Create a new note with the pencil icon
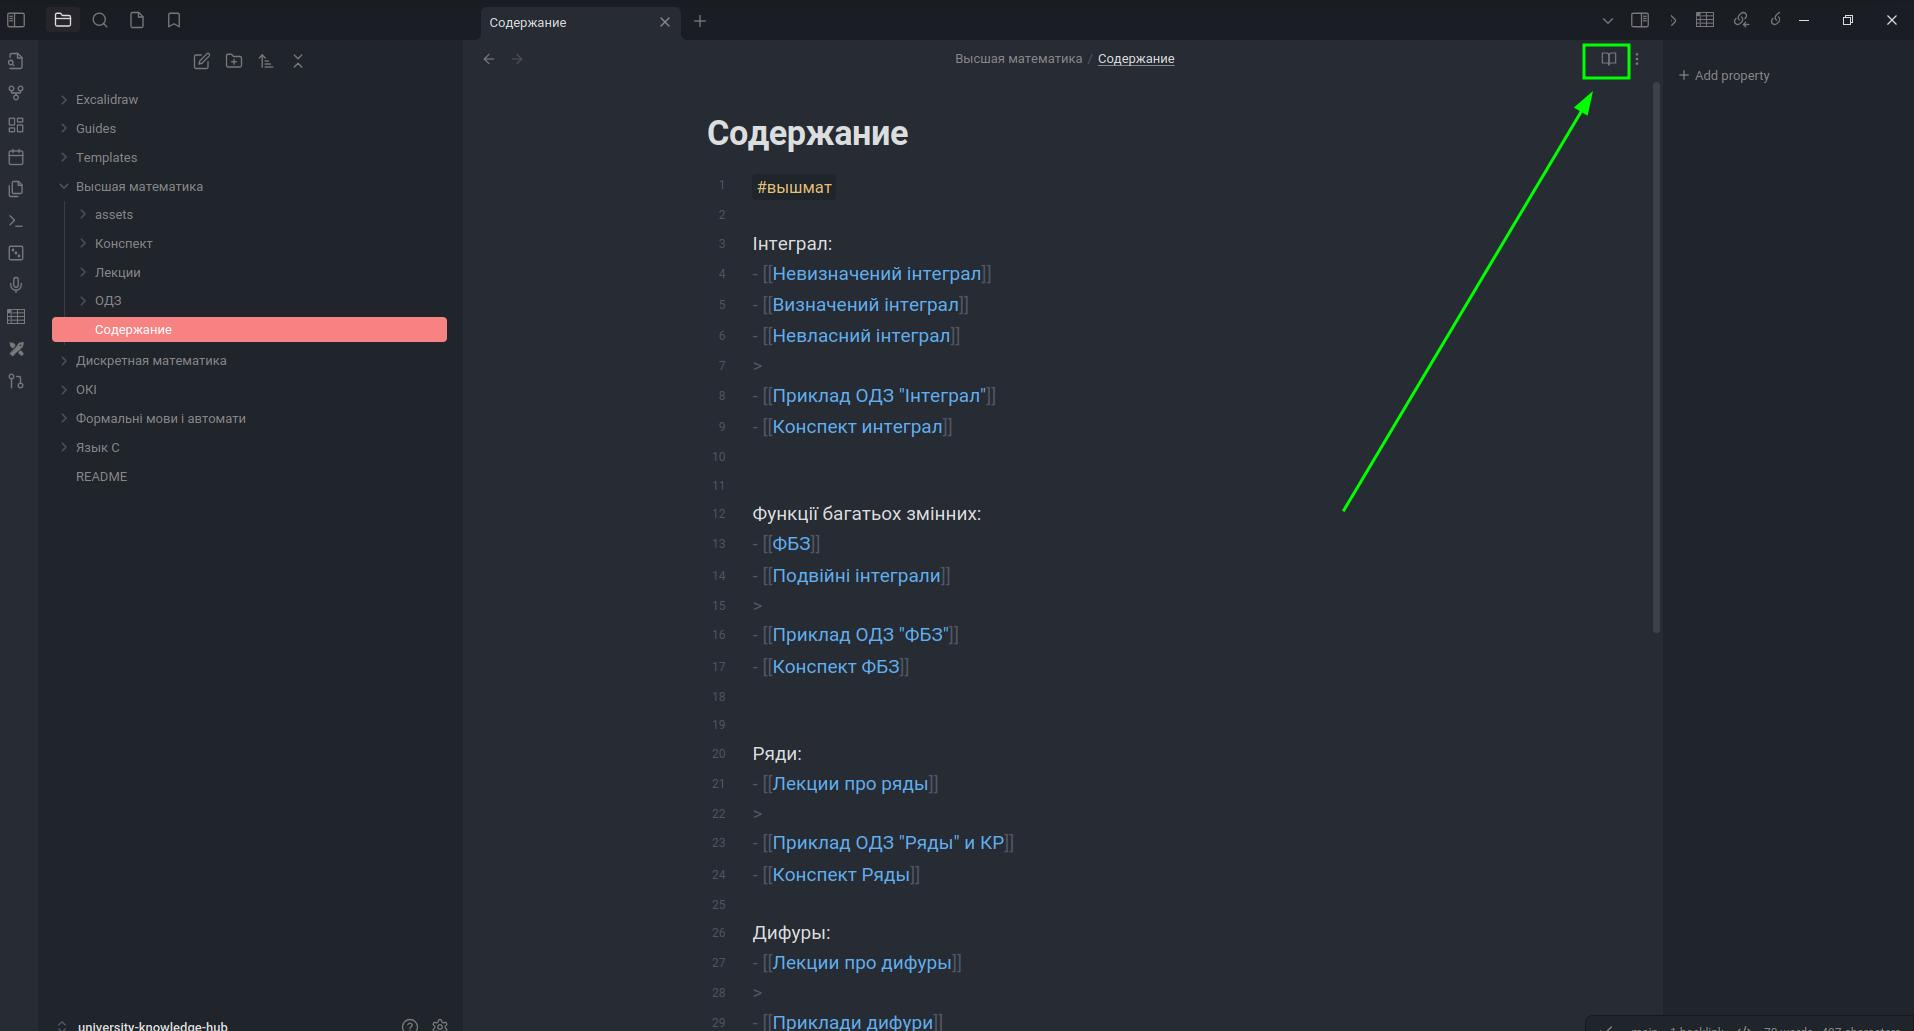This screenshot has width=1914, height=1031. [x=202, y=61]
